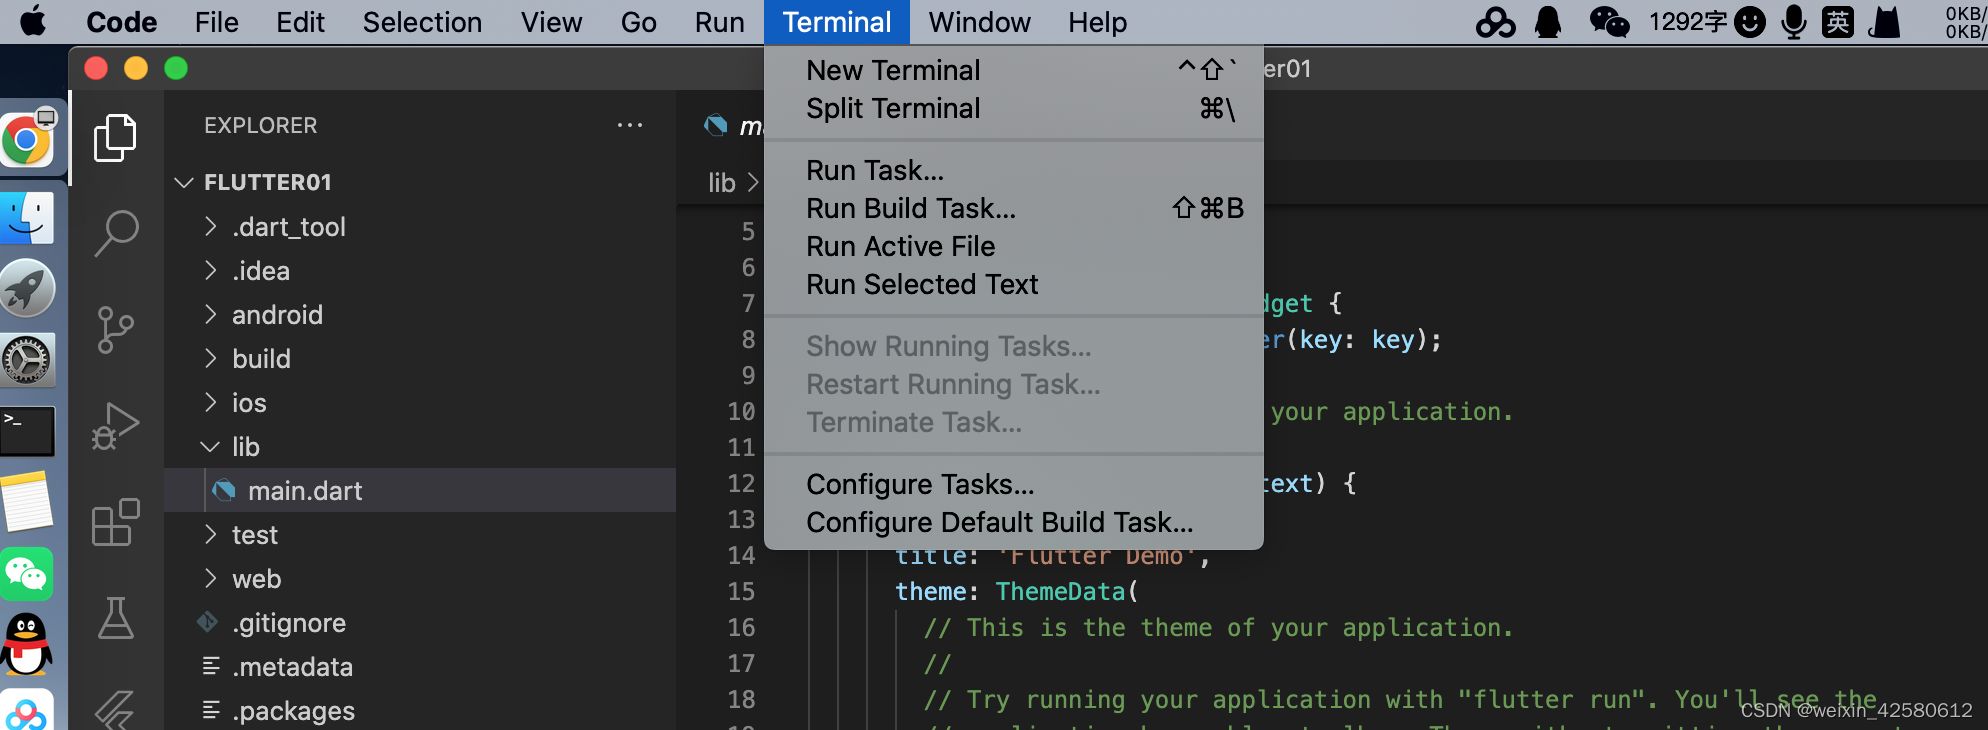
Task: Click line number 15 in gutter
Action: 741,591
